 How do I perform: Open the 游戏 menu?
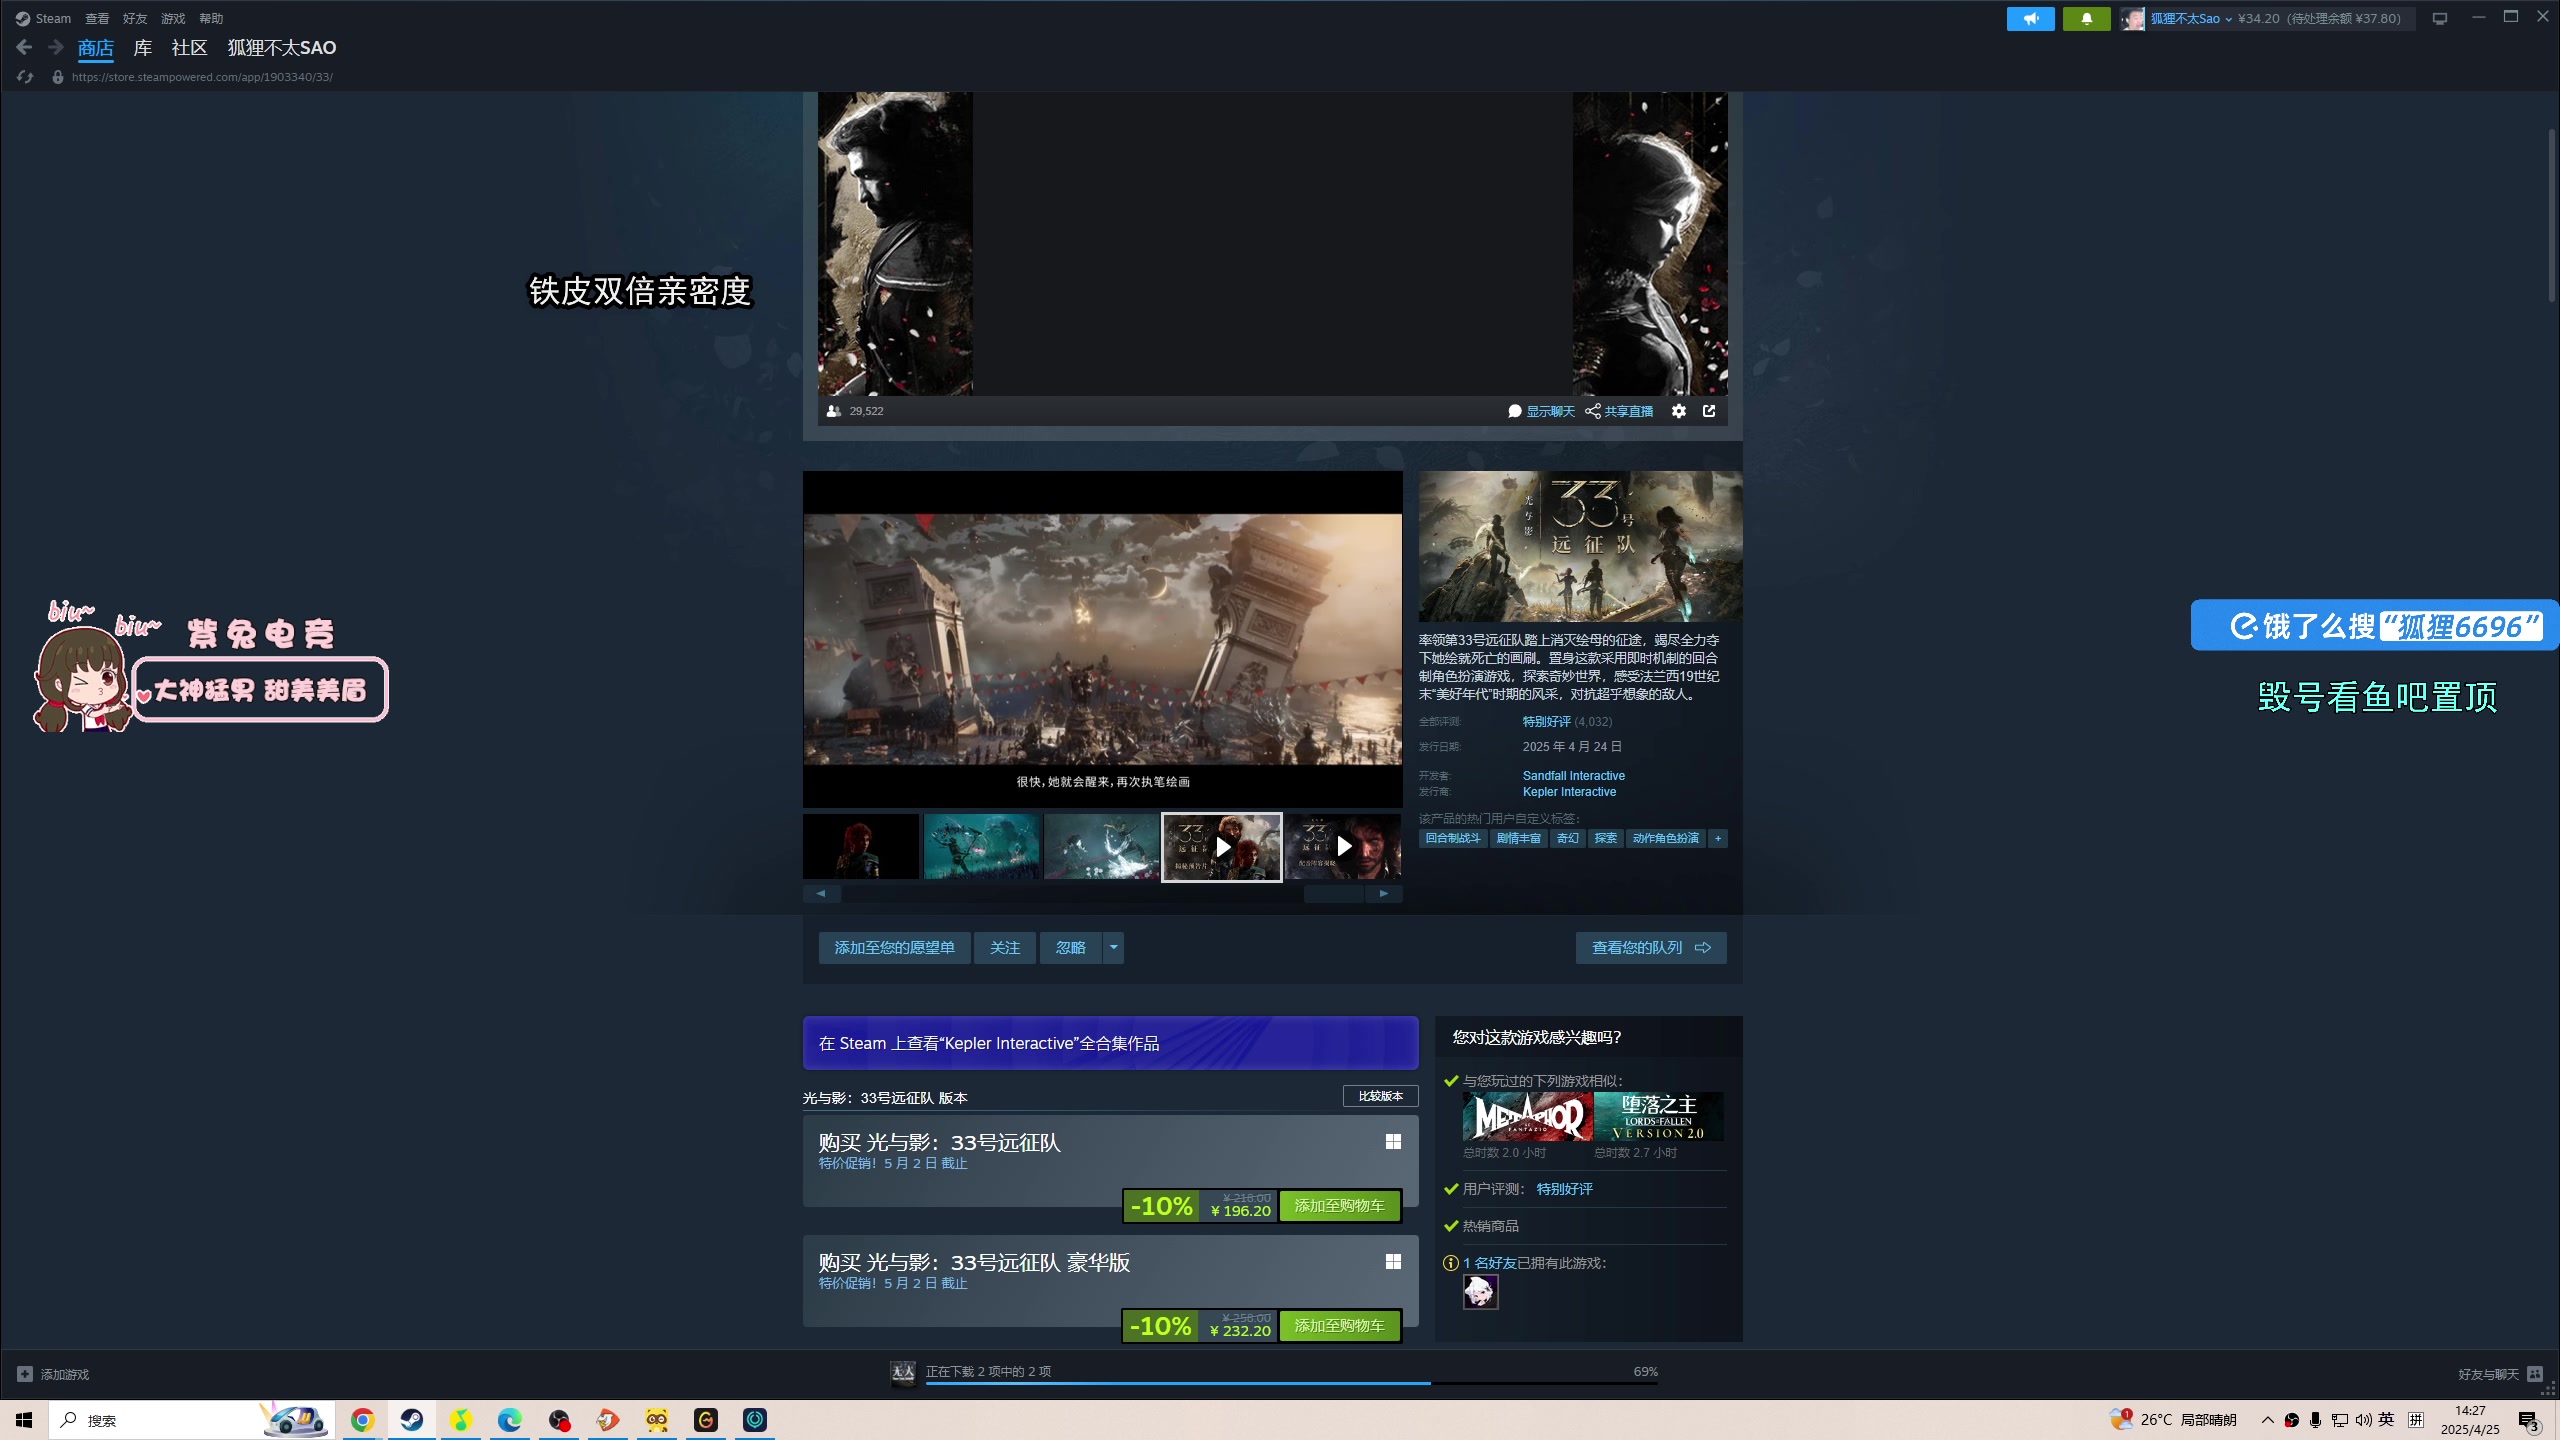pos(173,18)
